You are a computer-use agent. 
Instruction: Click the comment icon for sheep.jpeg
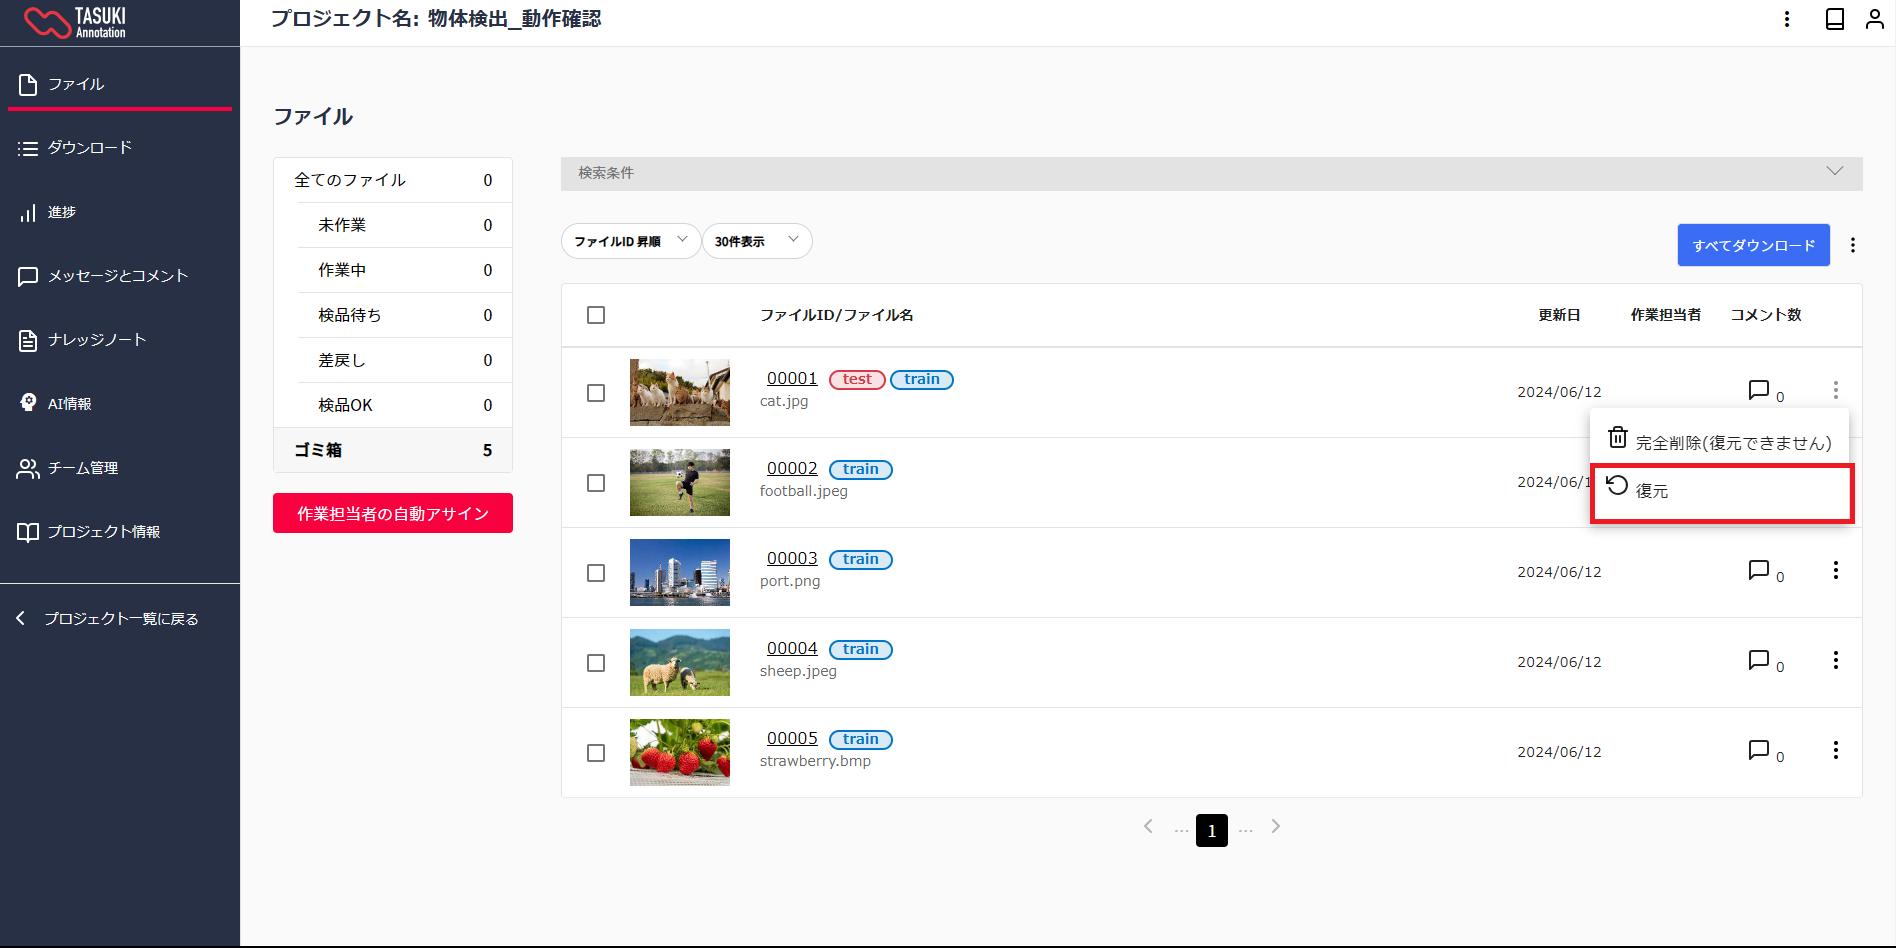point(1759,660)
